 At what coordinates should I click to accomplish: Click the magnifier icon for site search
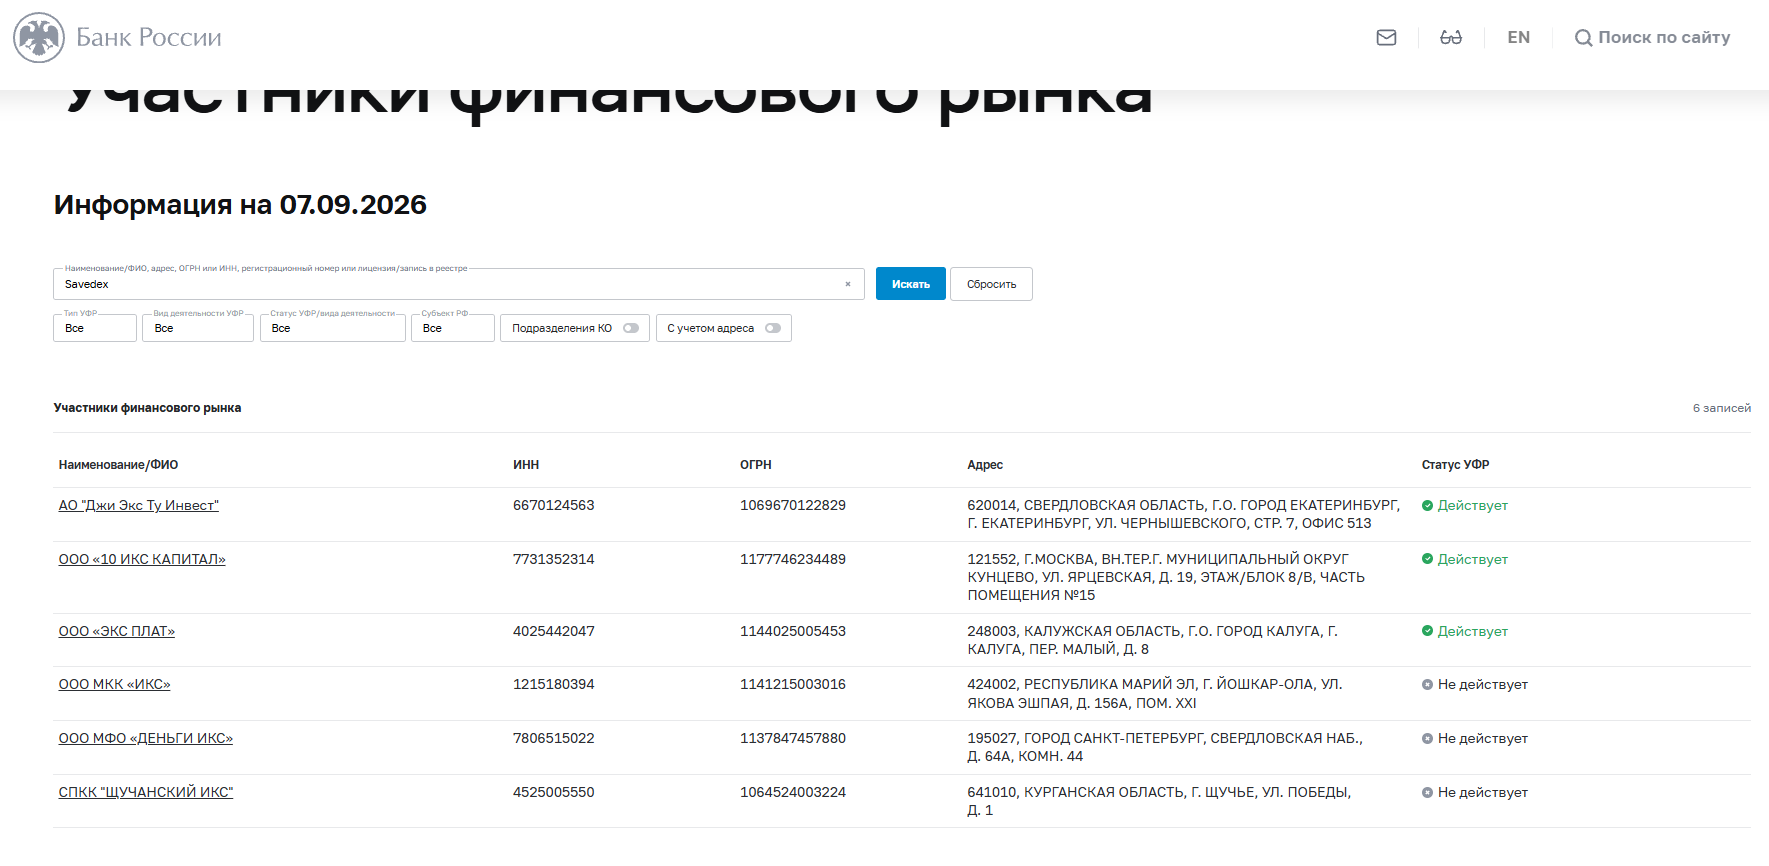coord(1583,38)
